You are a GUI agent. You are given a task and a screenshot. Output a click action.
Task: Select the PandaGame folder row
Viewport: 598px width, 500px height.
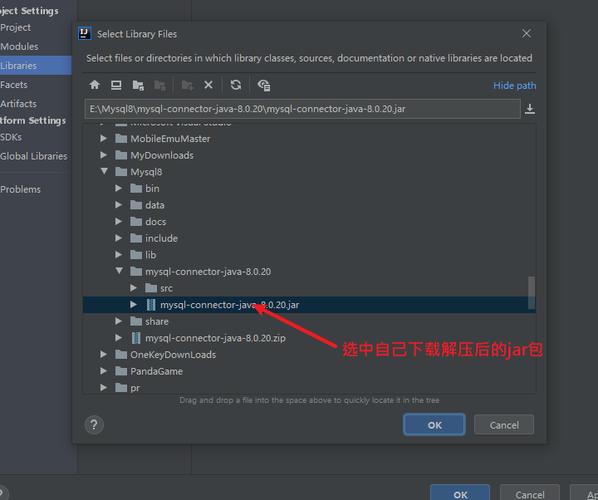(309, 371)
